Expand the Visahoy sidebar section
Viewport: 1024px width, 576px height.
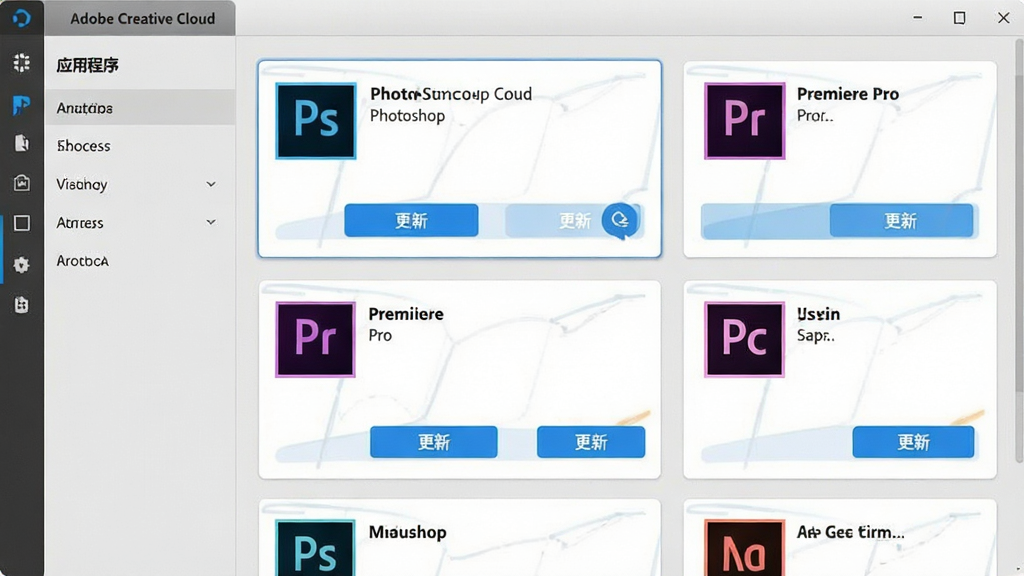click(x=211, y=184)
